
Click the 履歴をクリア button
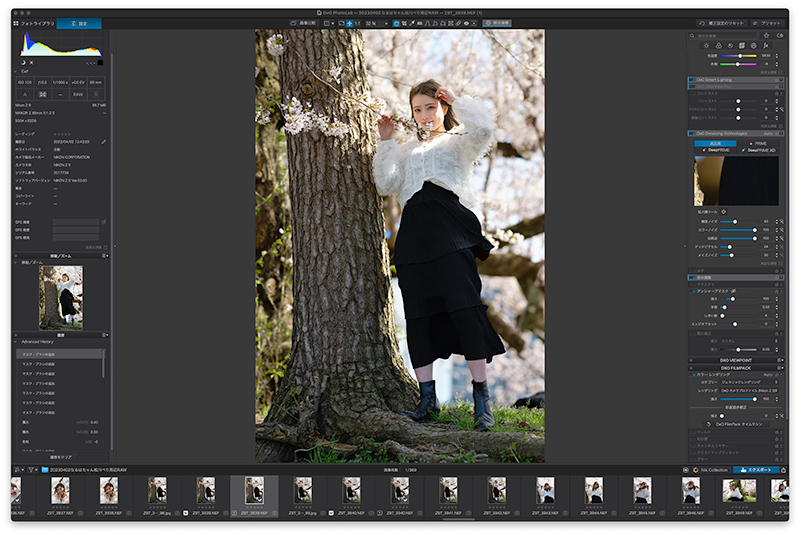[x=61, y=457]
